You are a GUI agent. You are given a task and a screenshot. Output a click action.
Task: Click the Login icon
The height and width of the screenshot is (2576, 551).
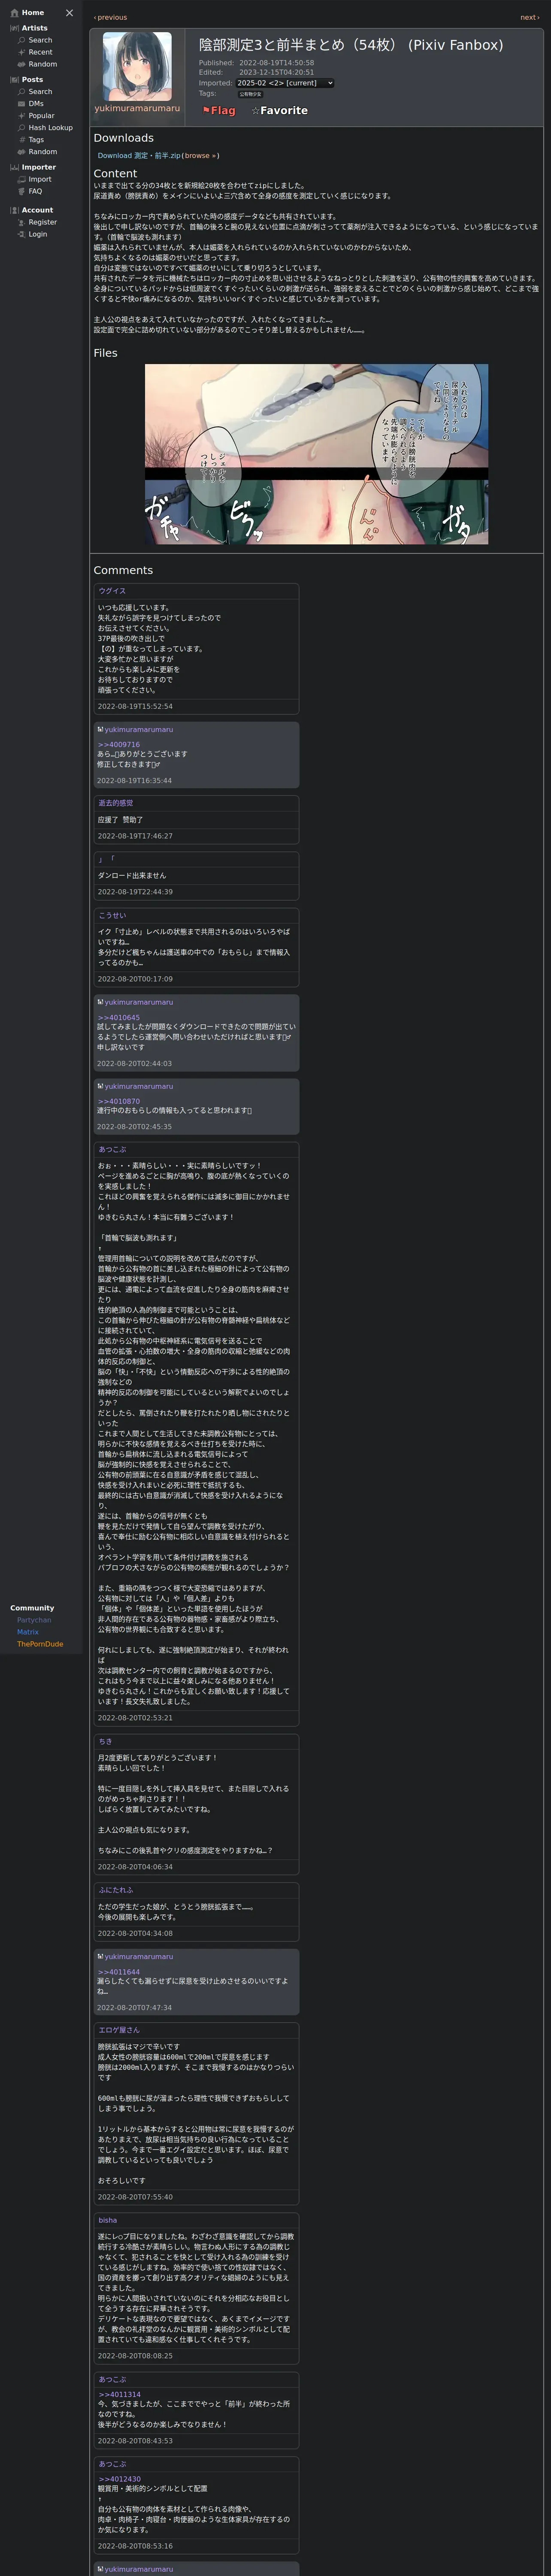pos(22,234)
